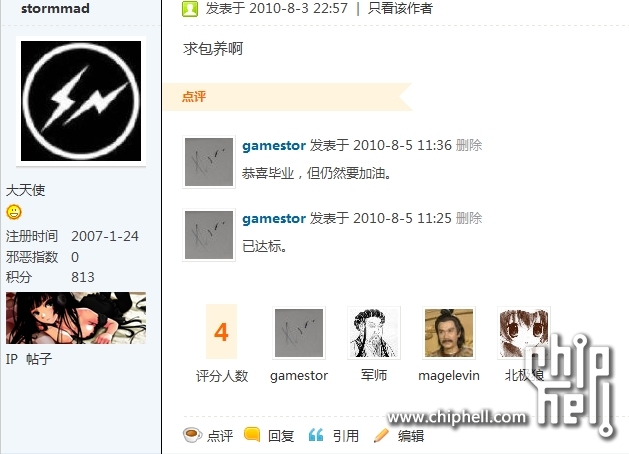Open stormmad's lightning bolt avatar
This screenshot has width=629, height=454.
tap(81, 101)
